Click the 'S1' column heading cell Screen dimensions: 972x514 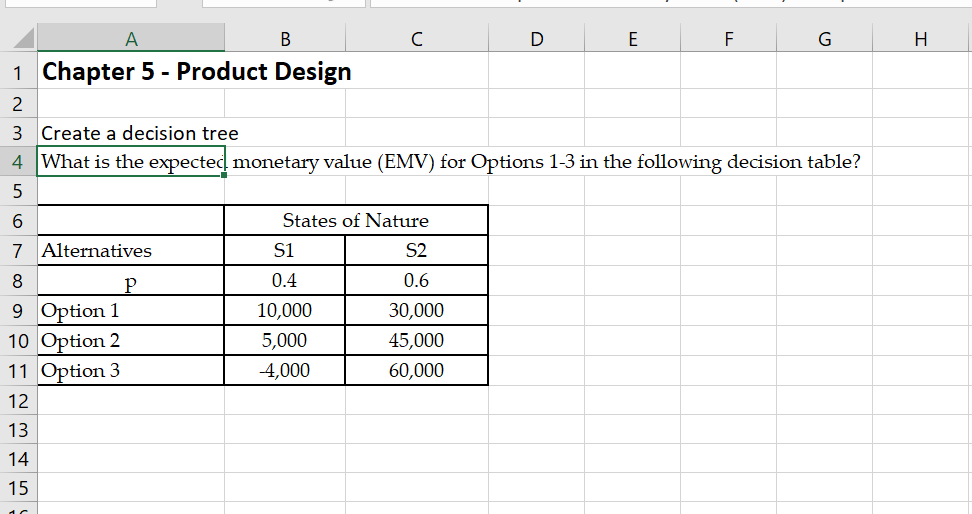tap(285, 250)
